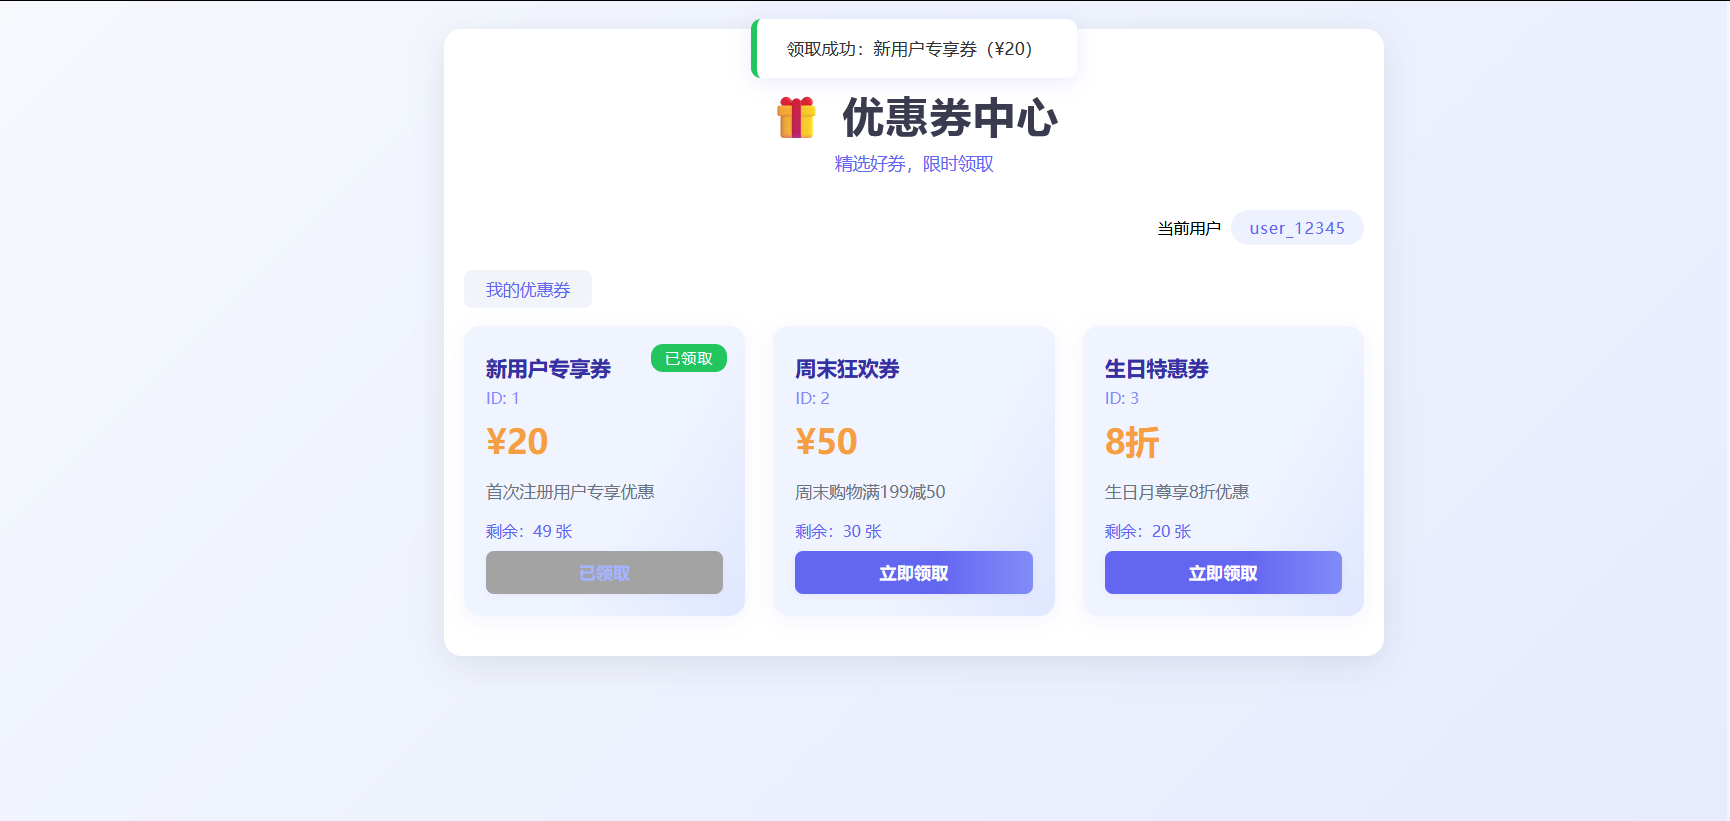
Task: Click the 领取成功 notification toast
Action: pos(914,48)
